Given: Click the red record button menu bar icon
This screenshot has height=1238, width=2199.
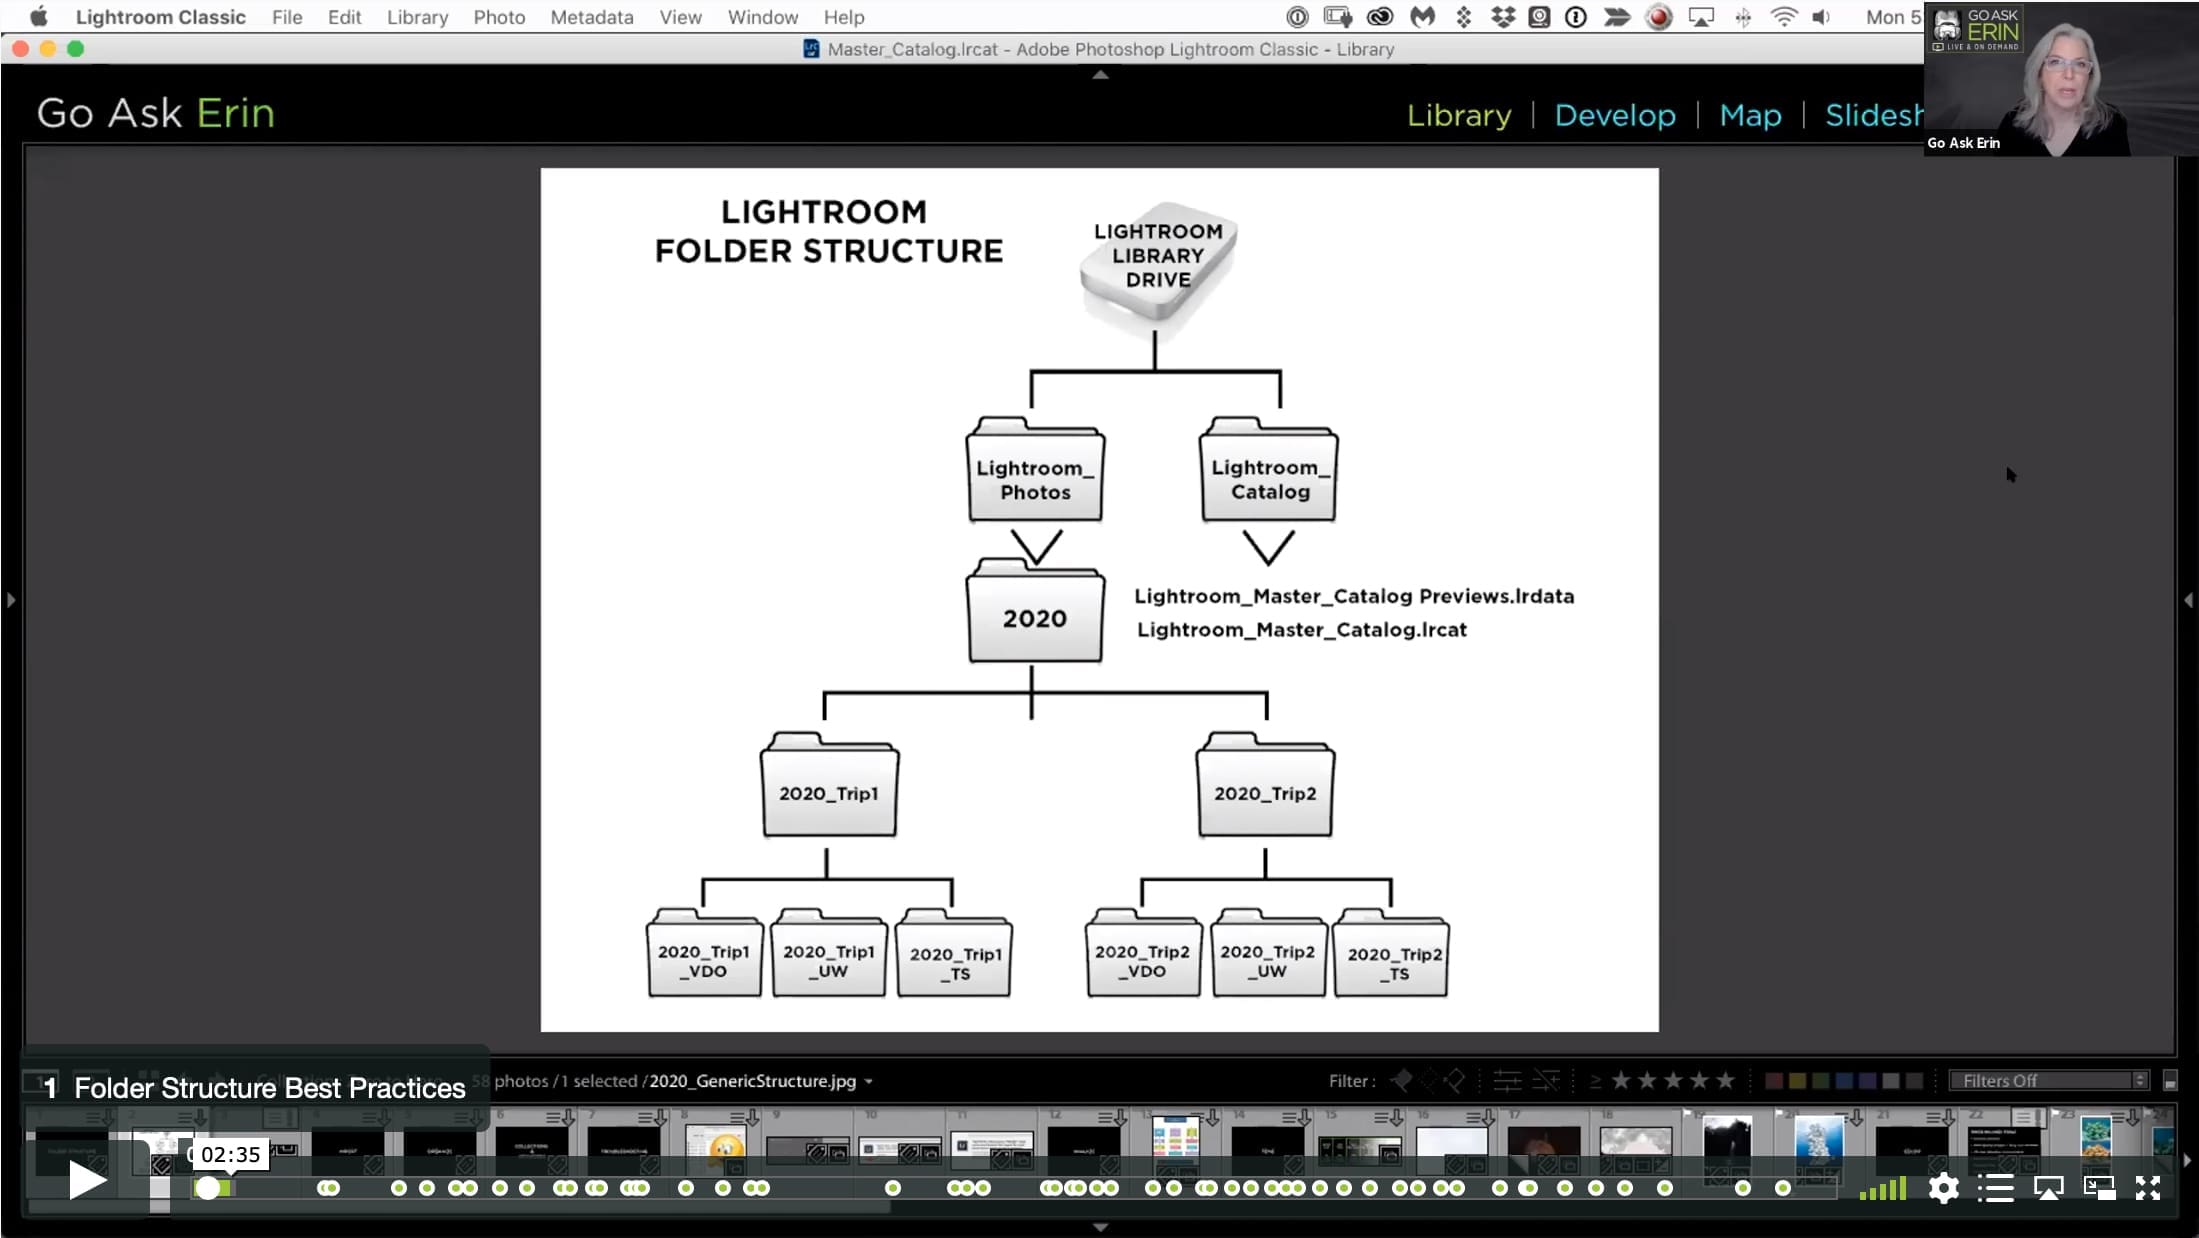Looking at the screenshot, I should [x=1659, y=17].
